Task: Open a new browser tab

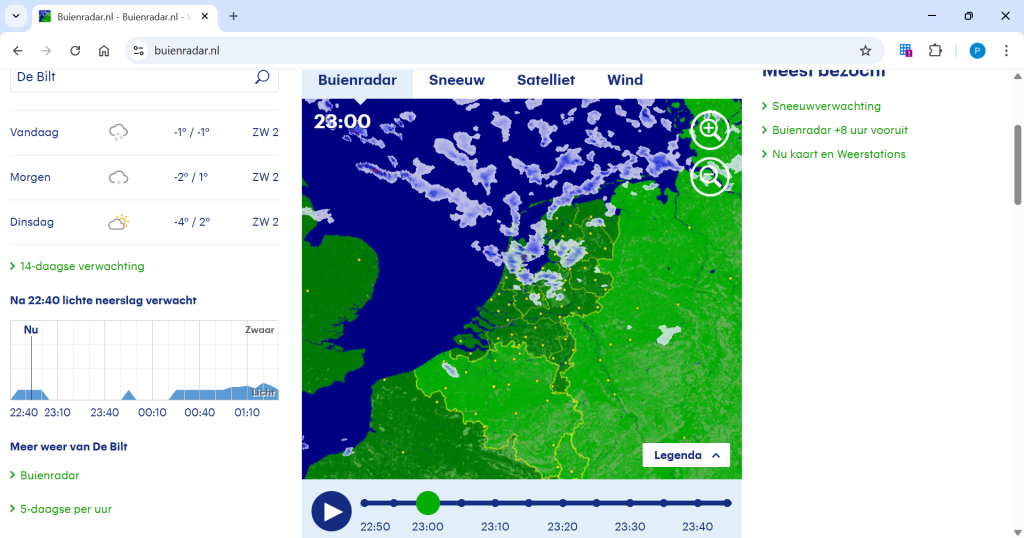Action: pos(233,16)
